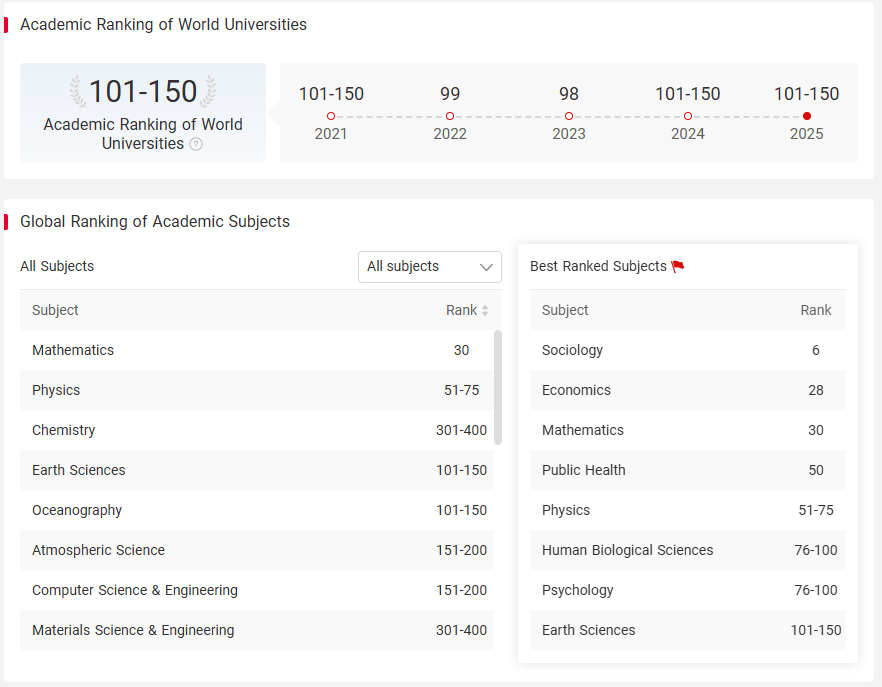Click the subjects list vertical scrollbar
This screenshot has width=882, height=687.
(x=498, y=388)
